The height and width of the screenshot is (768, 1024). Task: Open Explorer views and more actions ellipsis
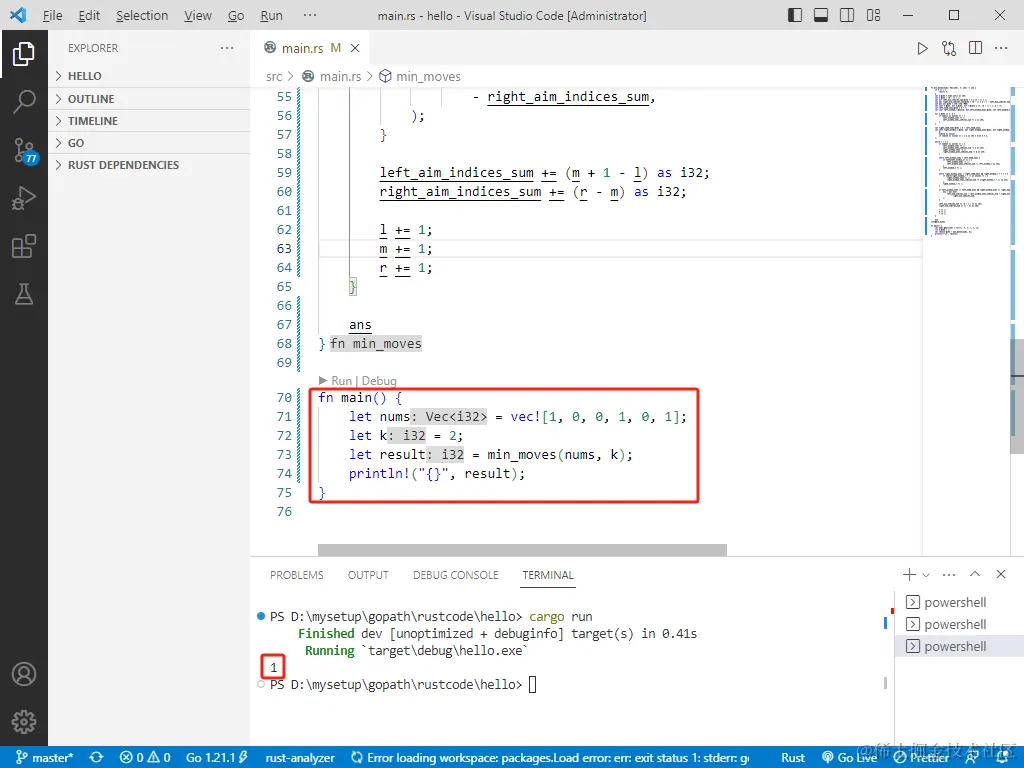(x=227, y=48)
